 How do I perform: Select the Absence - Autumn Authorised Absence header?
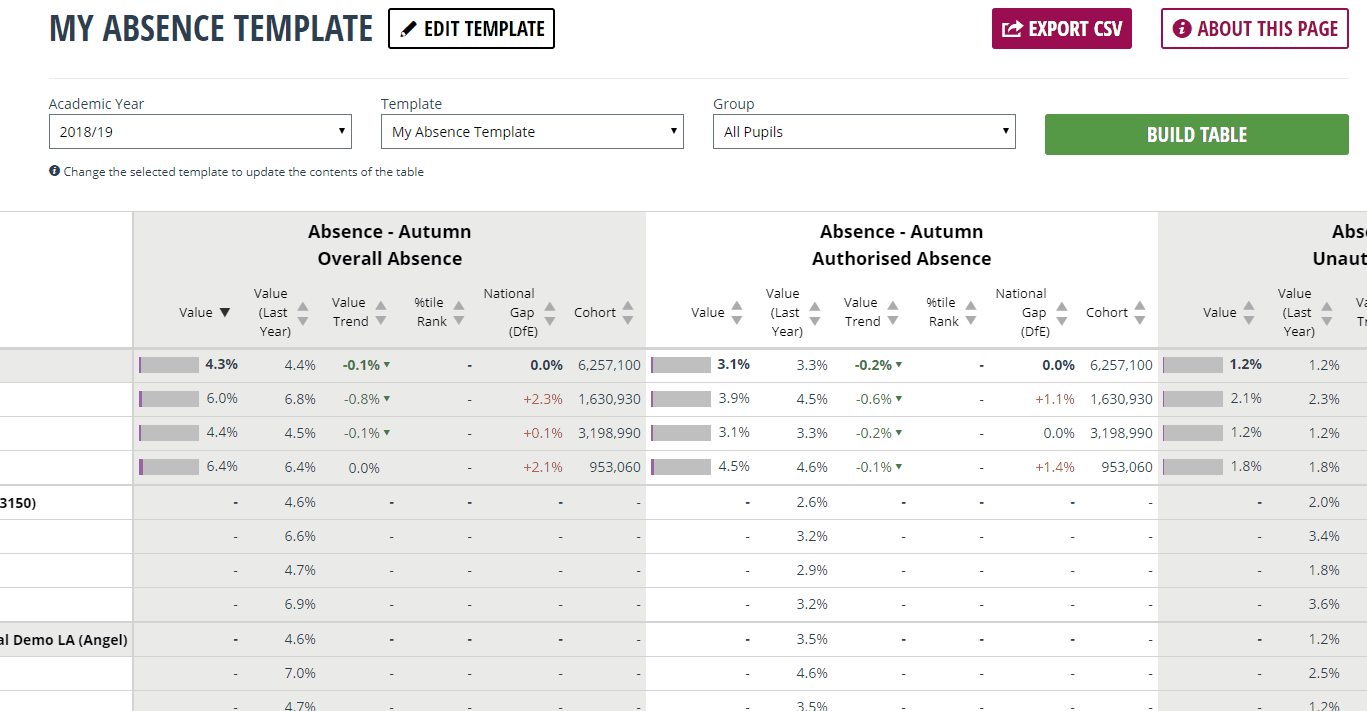tap(902, 245)
